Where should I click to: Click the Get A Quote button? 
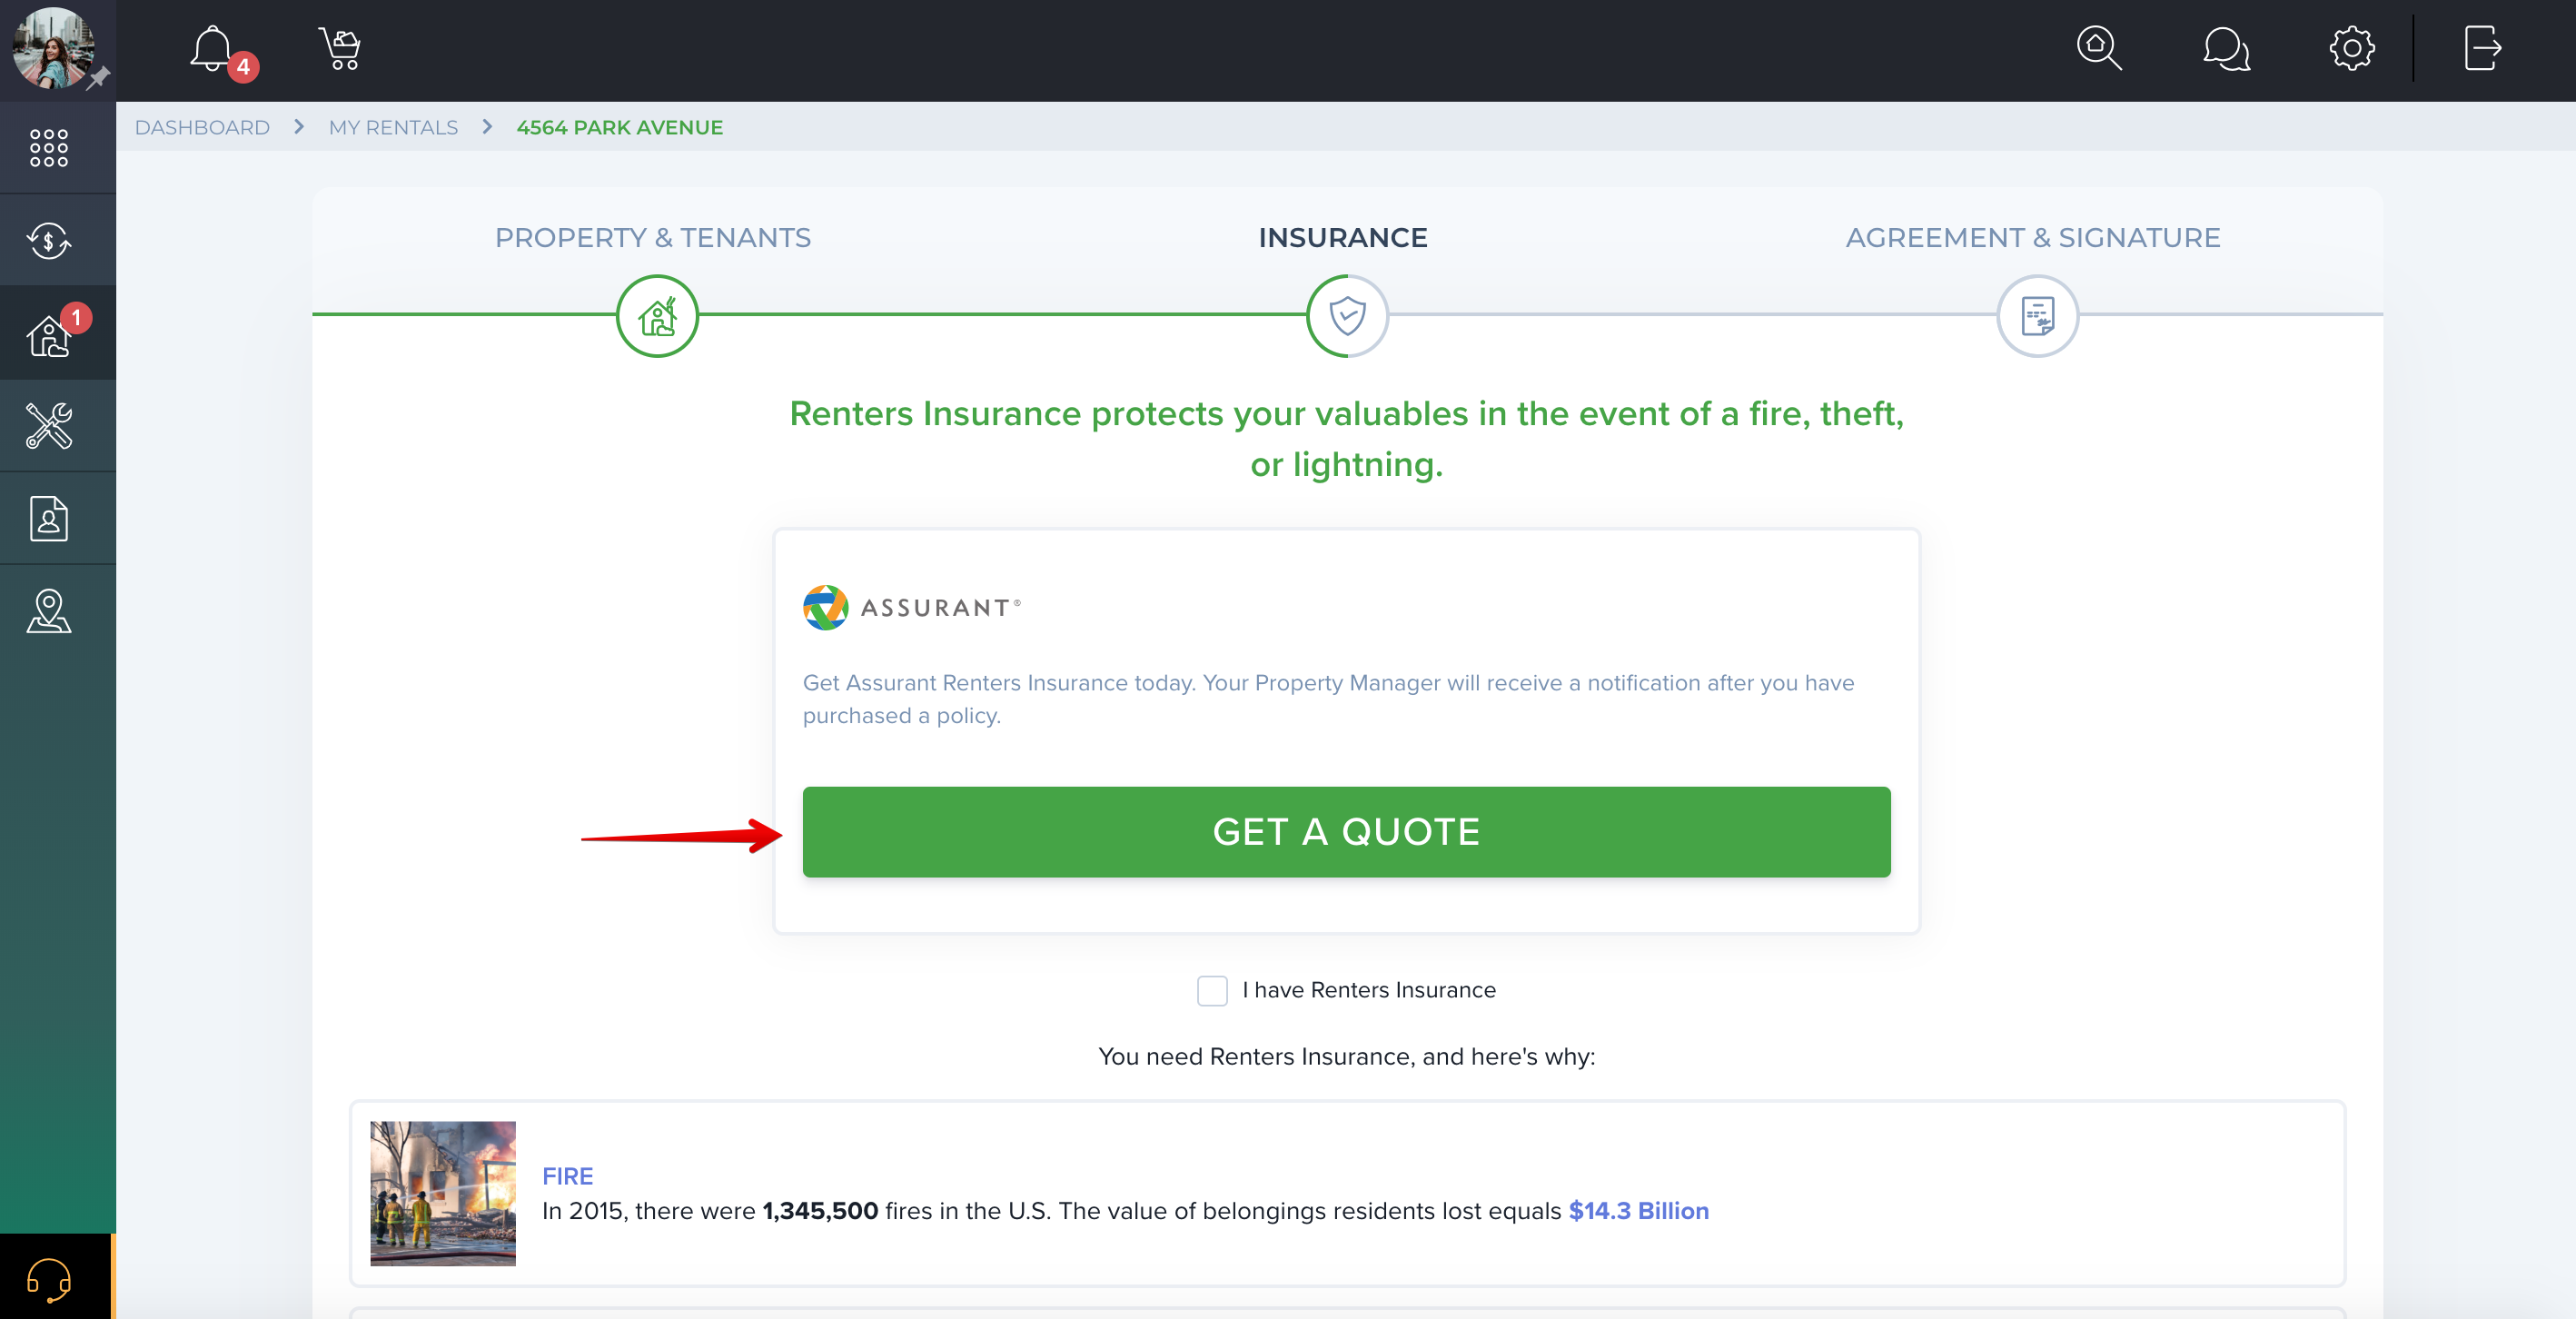click(x=1346, y=832)
